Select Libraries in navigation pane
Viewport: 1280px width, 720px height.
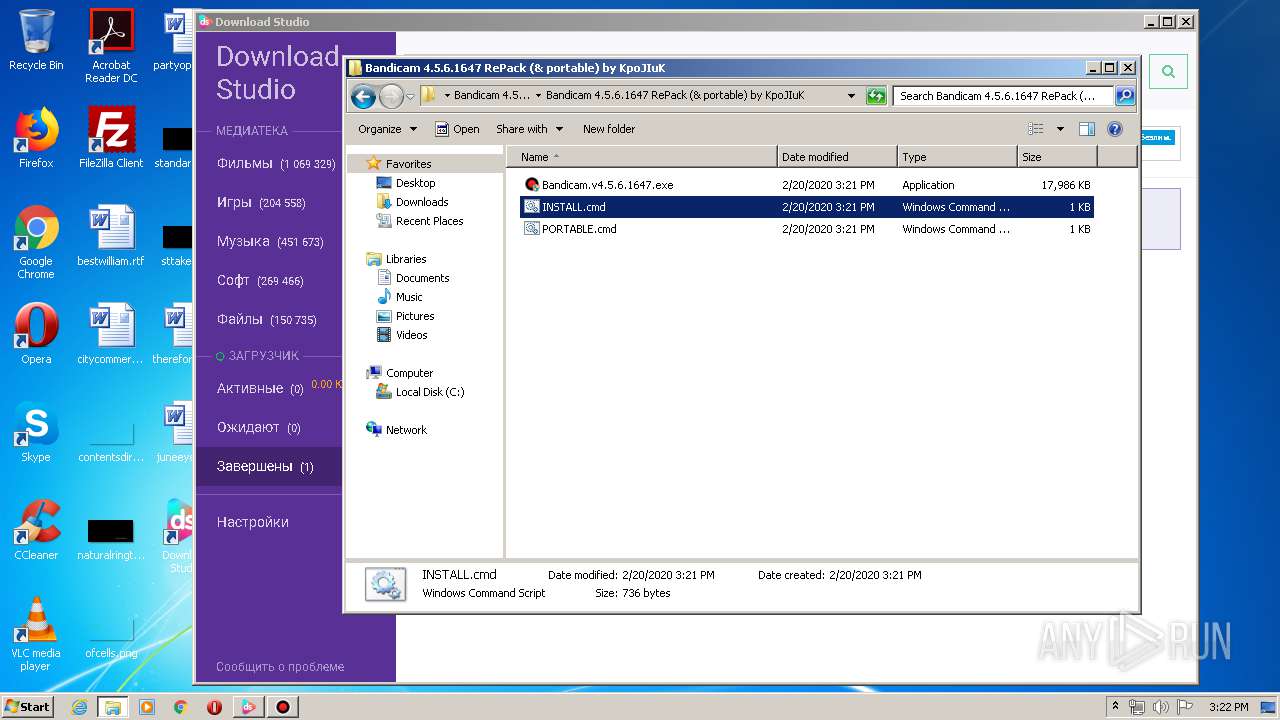tap(406, 259)
